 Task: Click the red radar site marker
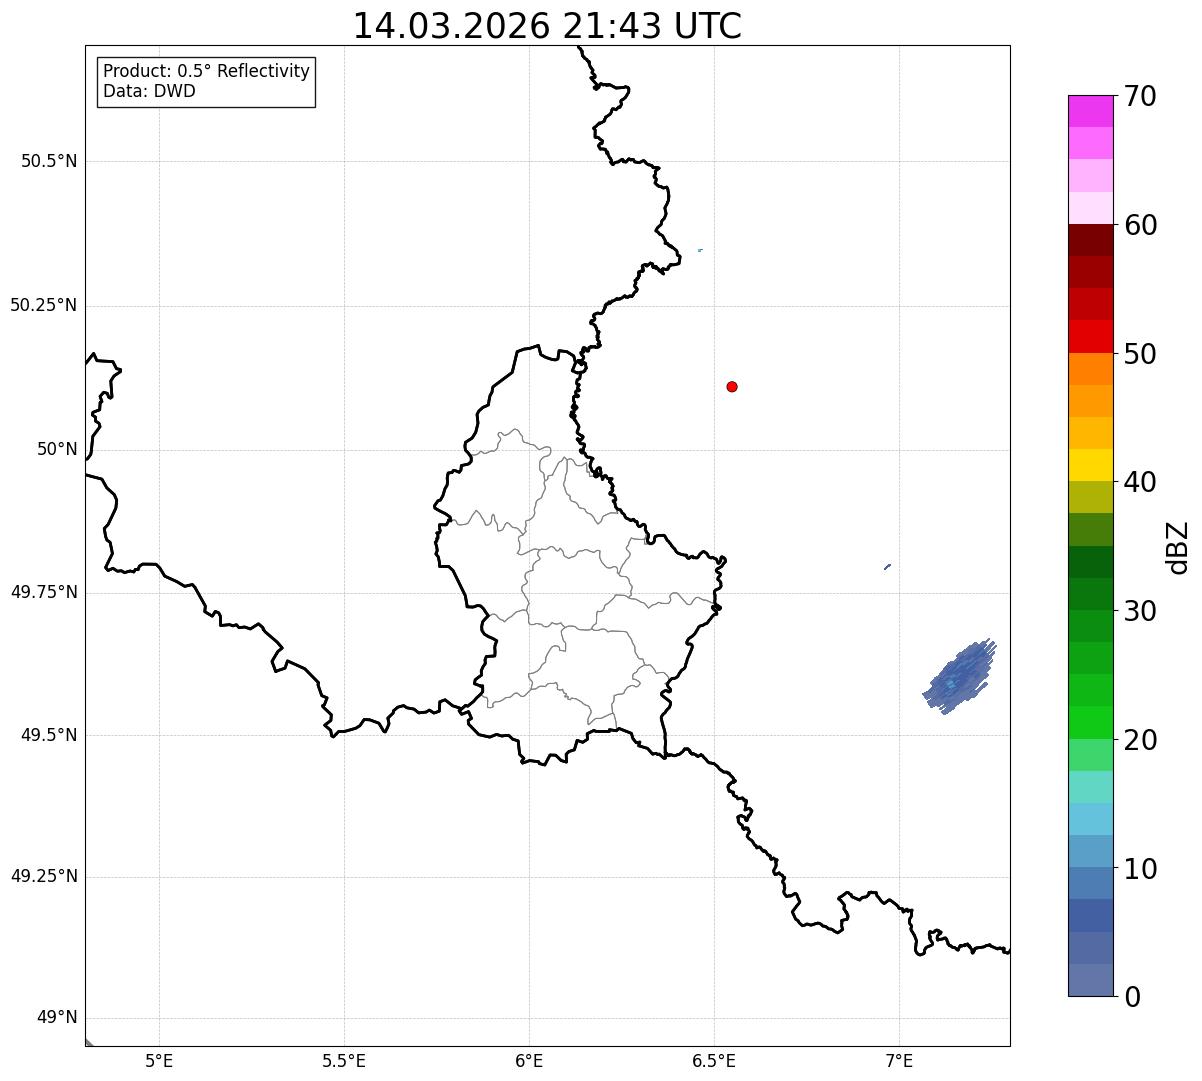pos(732,386)
